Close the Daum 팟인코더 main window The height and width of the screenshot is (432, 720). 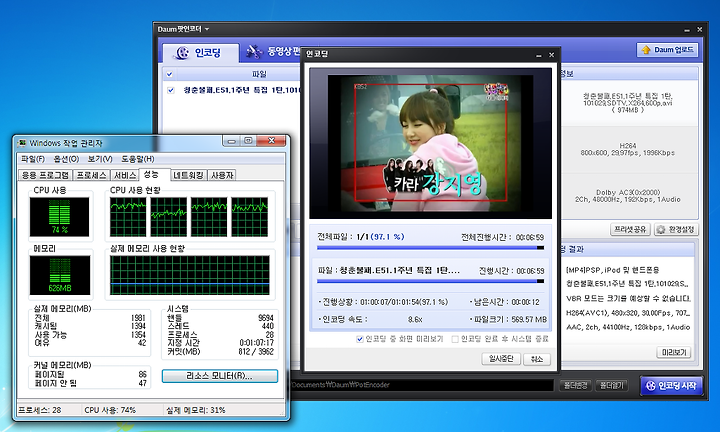click(x=699, y=29)
